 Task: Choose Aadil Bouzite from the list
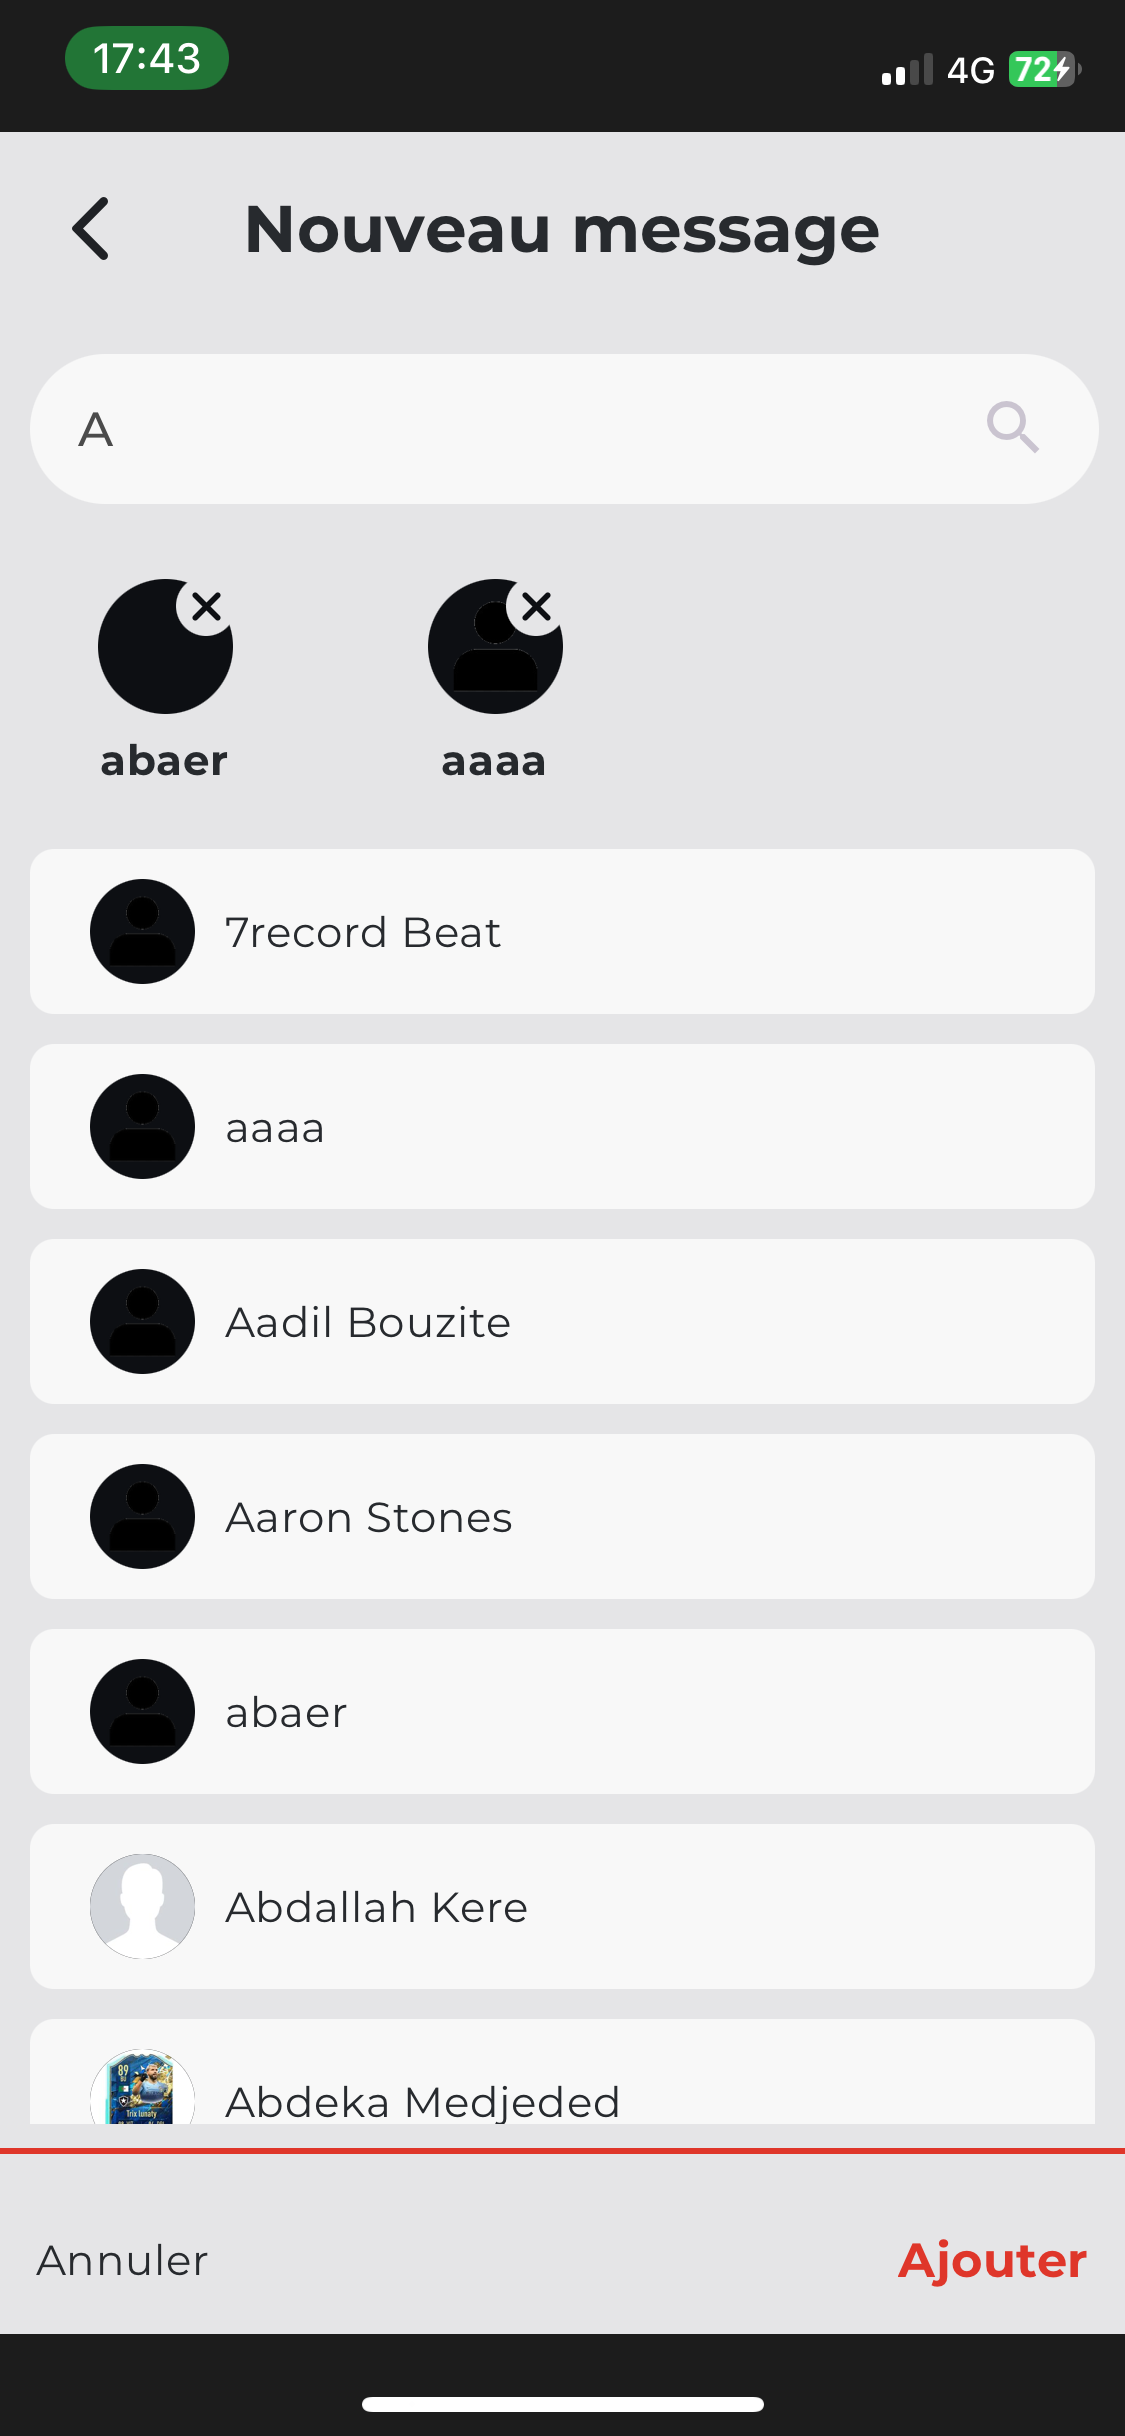[x=562, y=1322]
